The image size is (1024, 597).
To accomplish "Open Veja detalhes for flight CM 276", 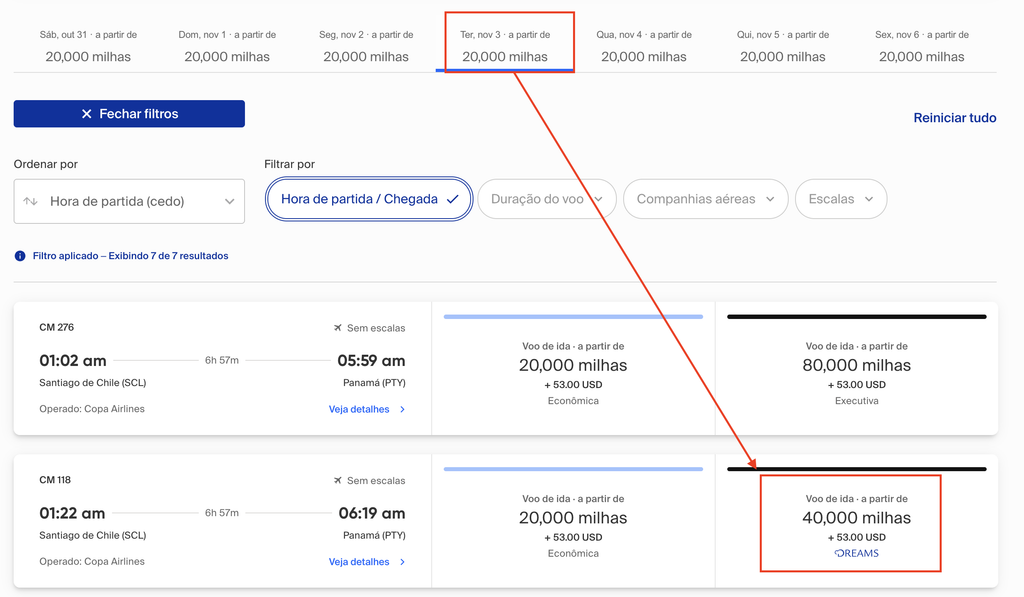I will [359, 409].
